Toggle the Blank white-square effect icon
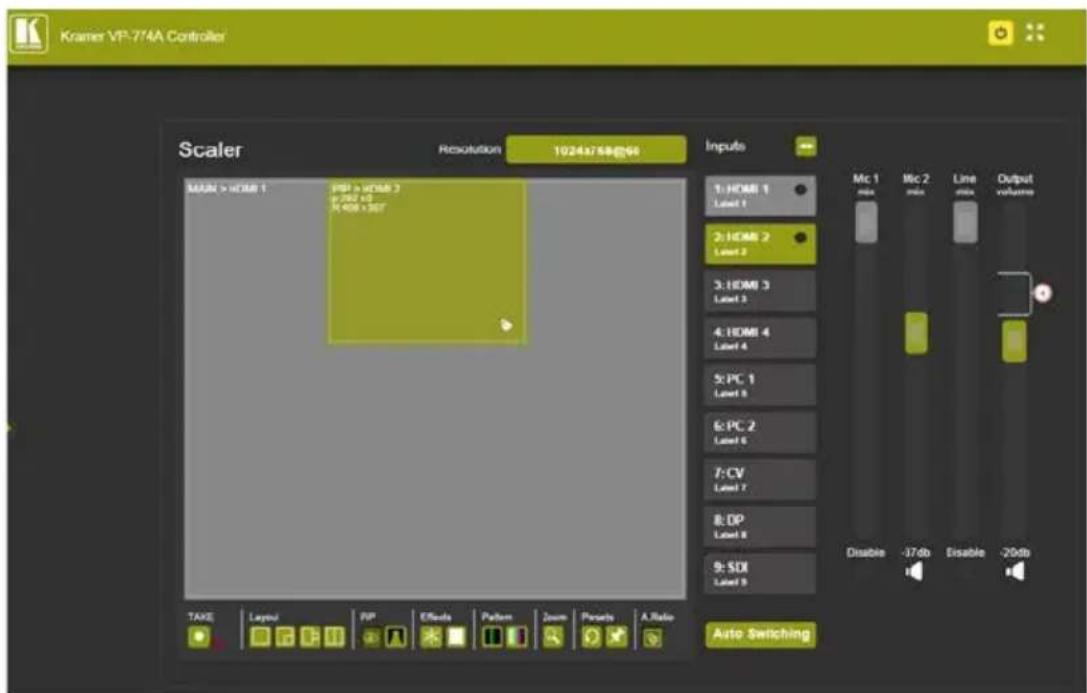 point(456,636)
